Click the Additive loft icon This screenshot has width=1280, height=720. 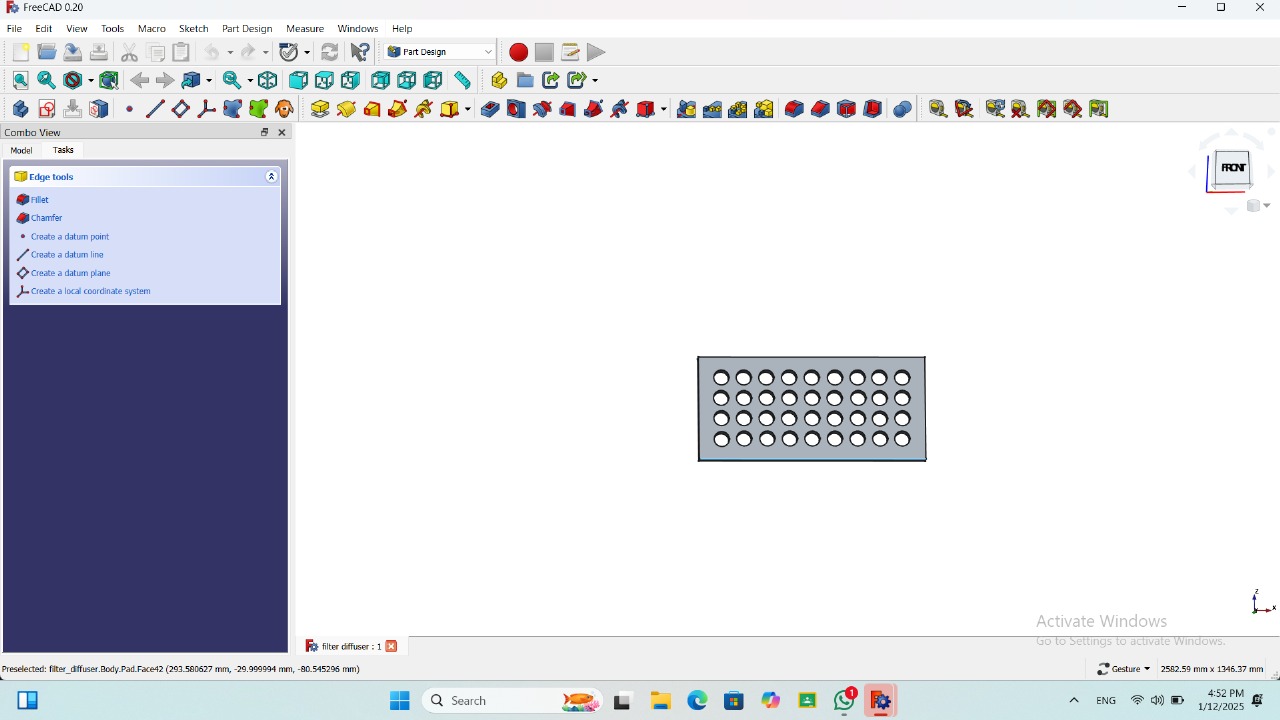pos(372,109)
